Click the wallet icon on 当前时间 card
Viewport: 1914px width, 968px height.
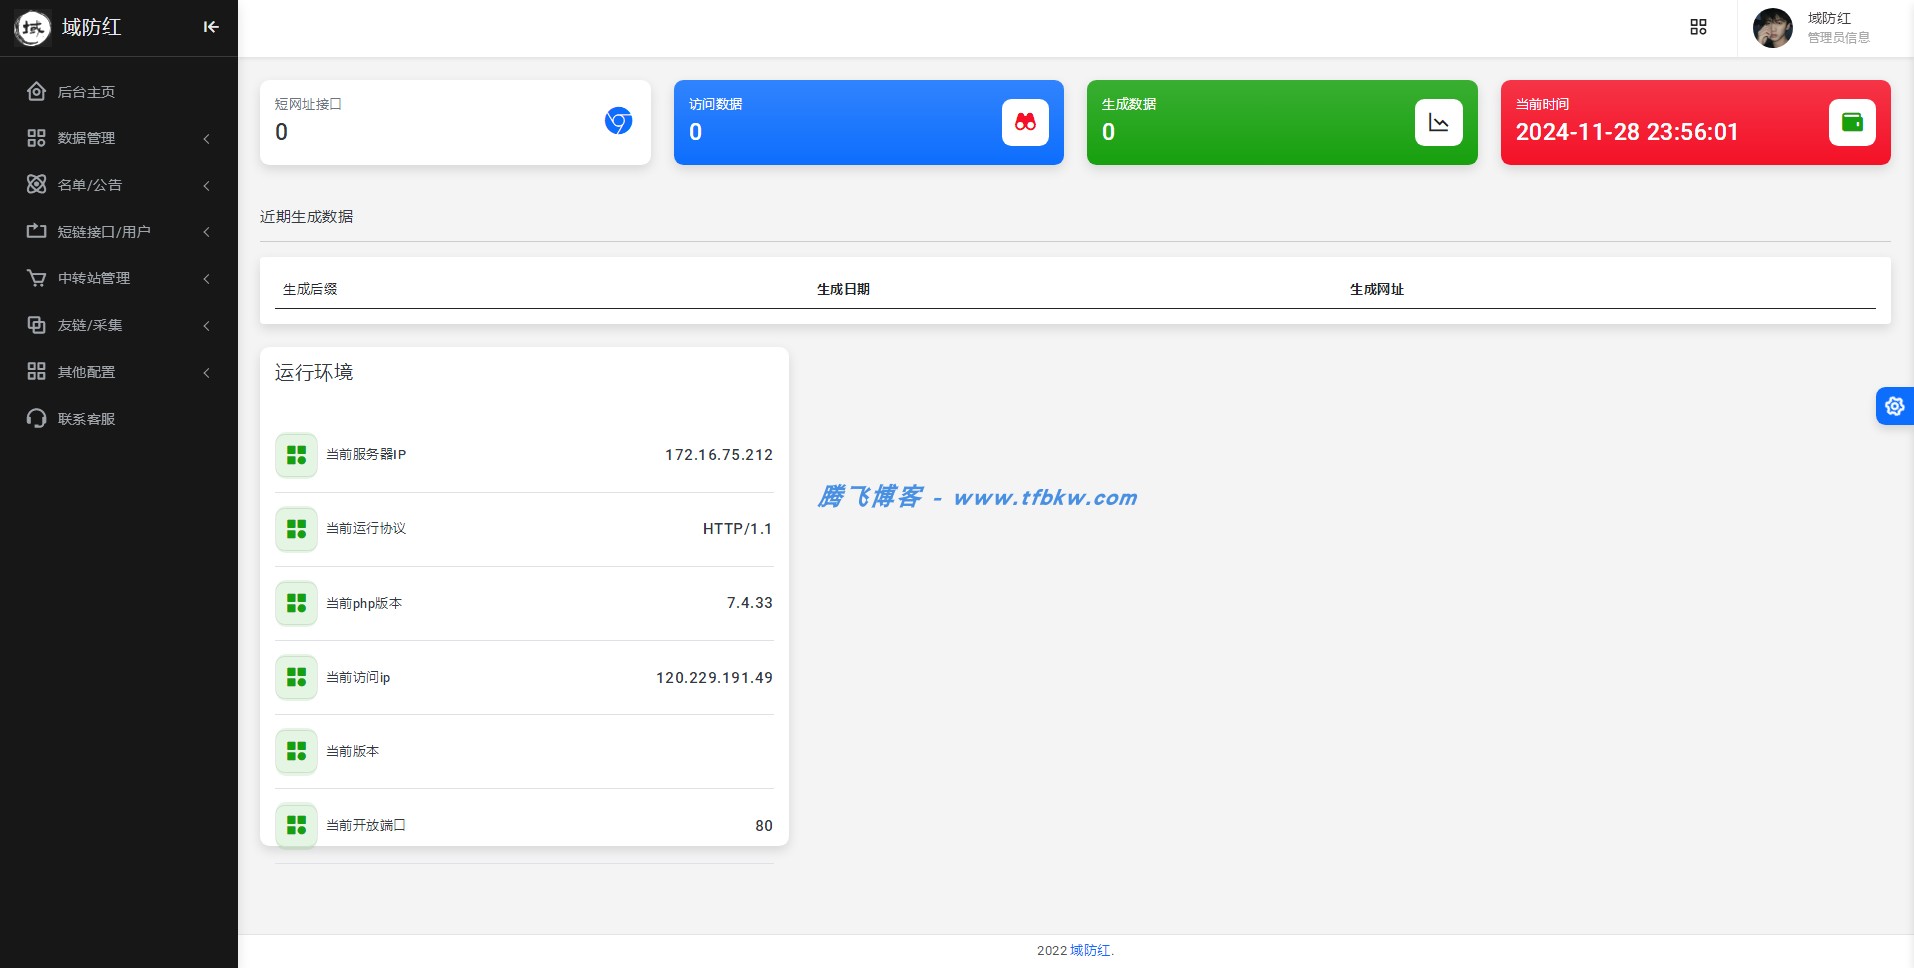pyautogui.click(x=1852, y=122)
